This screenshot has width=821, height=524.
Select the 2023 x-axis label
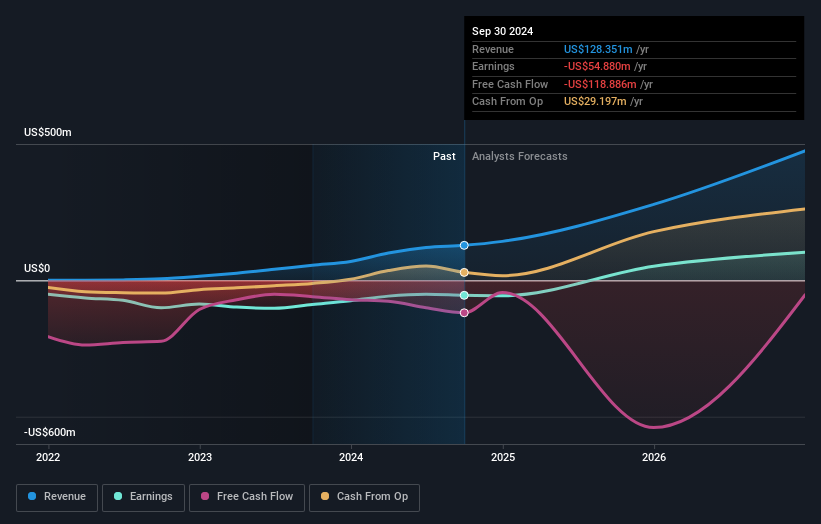coord(200,458)
